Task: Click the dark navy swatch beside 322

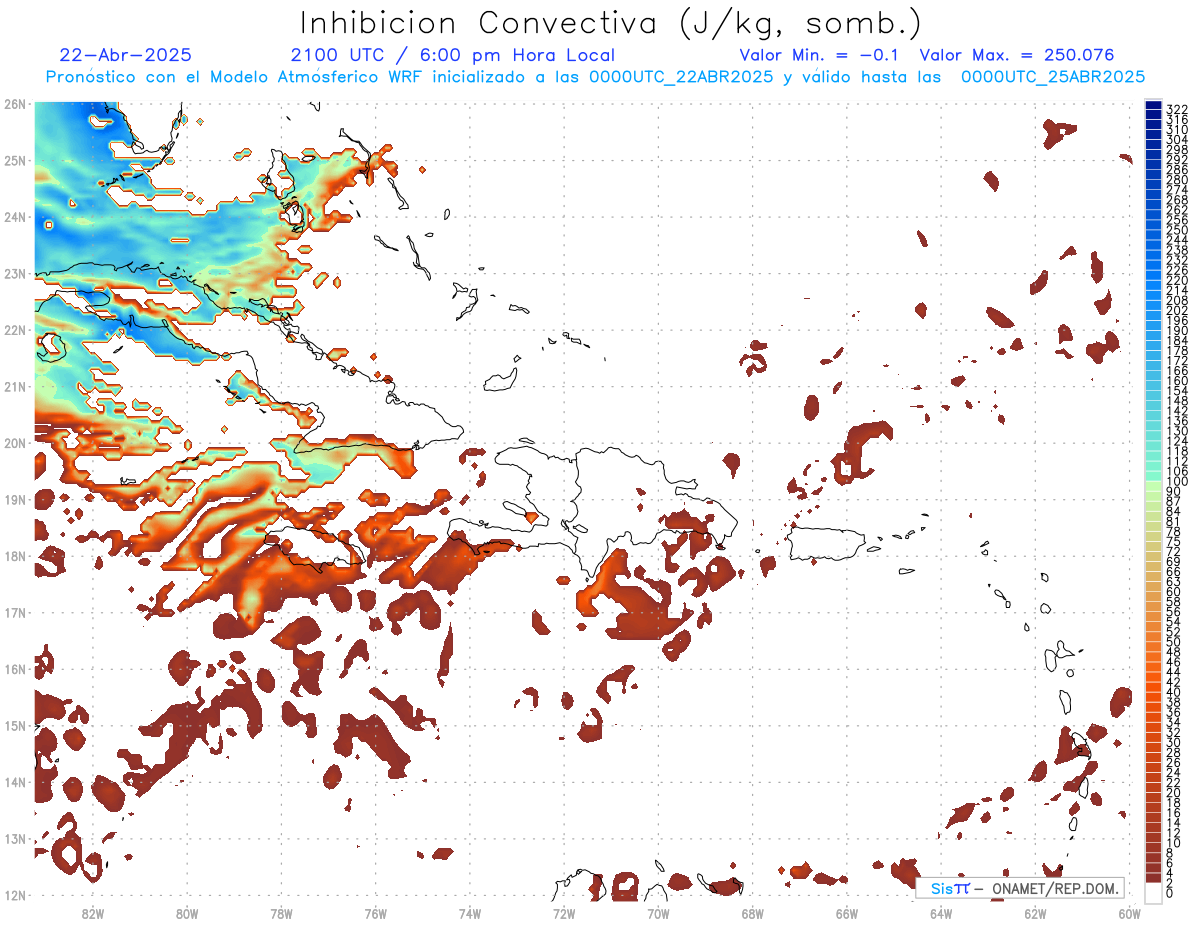Action: 1153,106
